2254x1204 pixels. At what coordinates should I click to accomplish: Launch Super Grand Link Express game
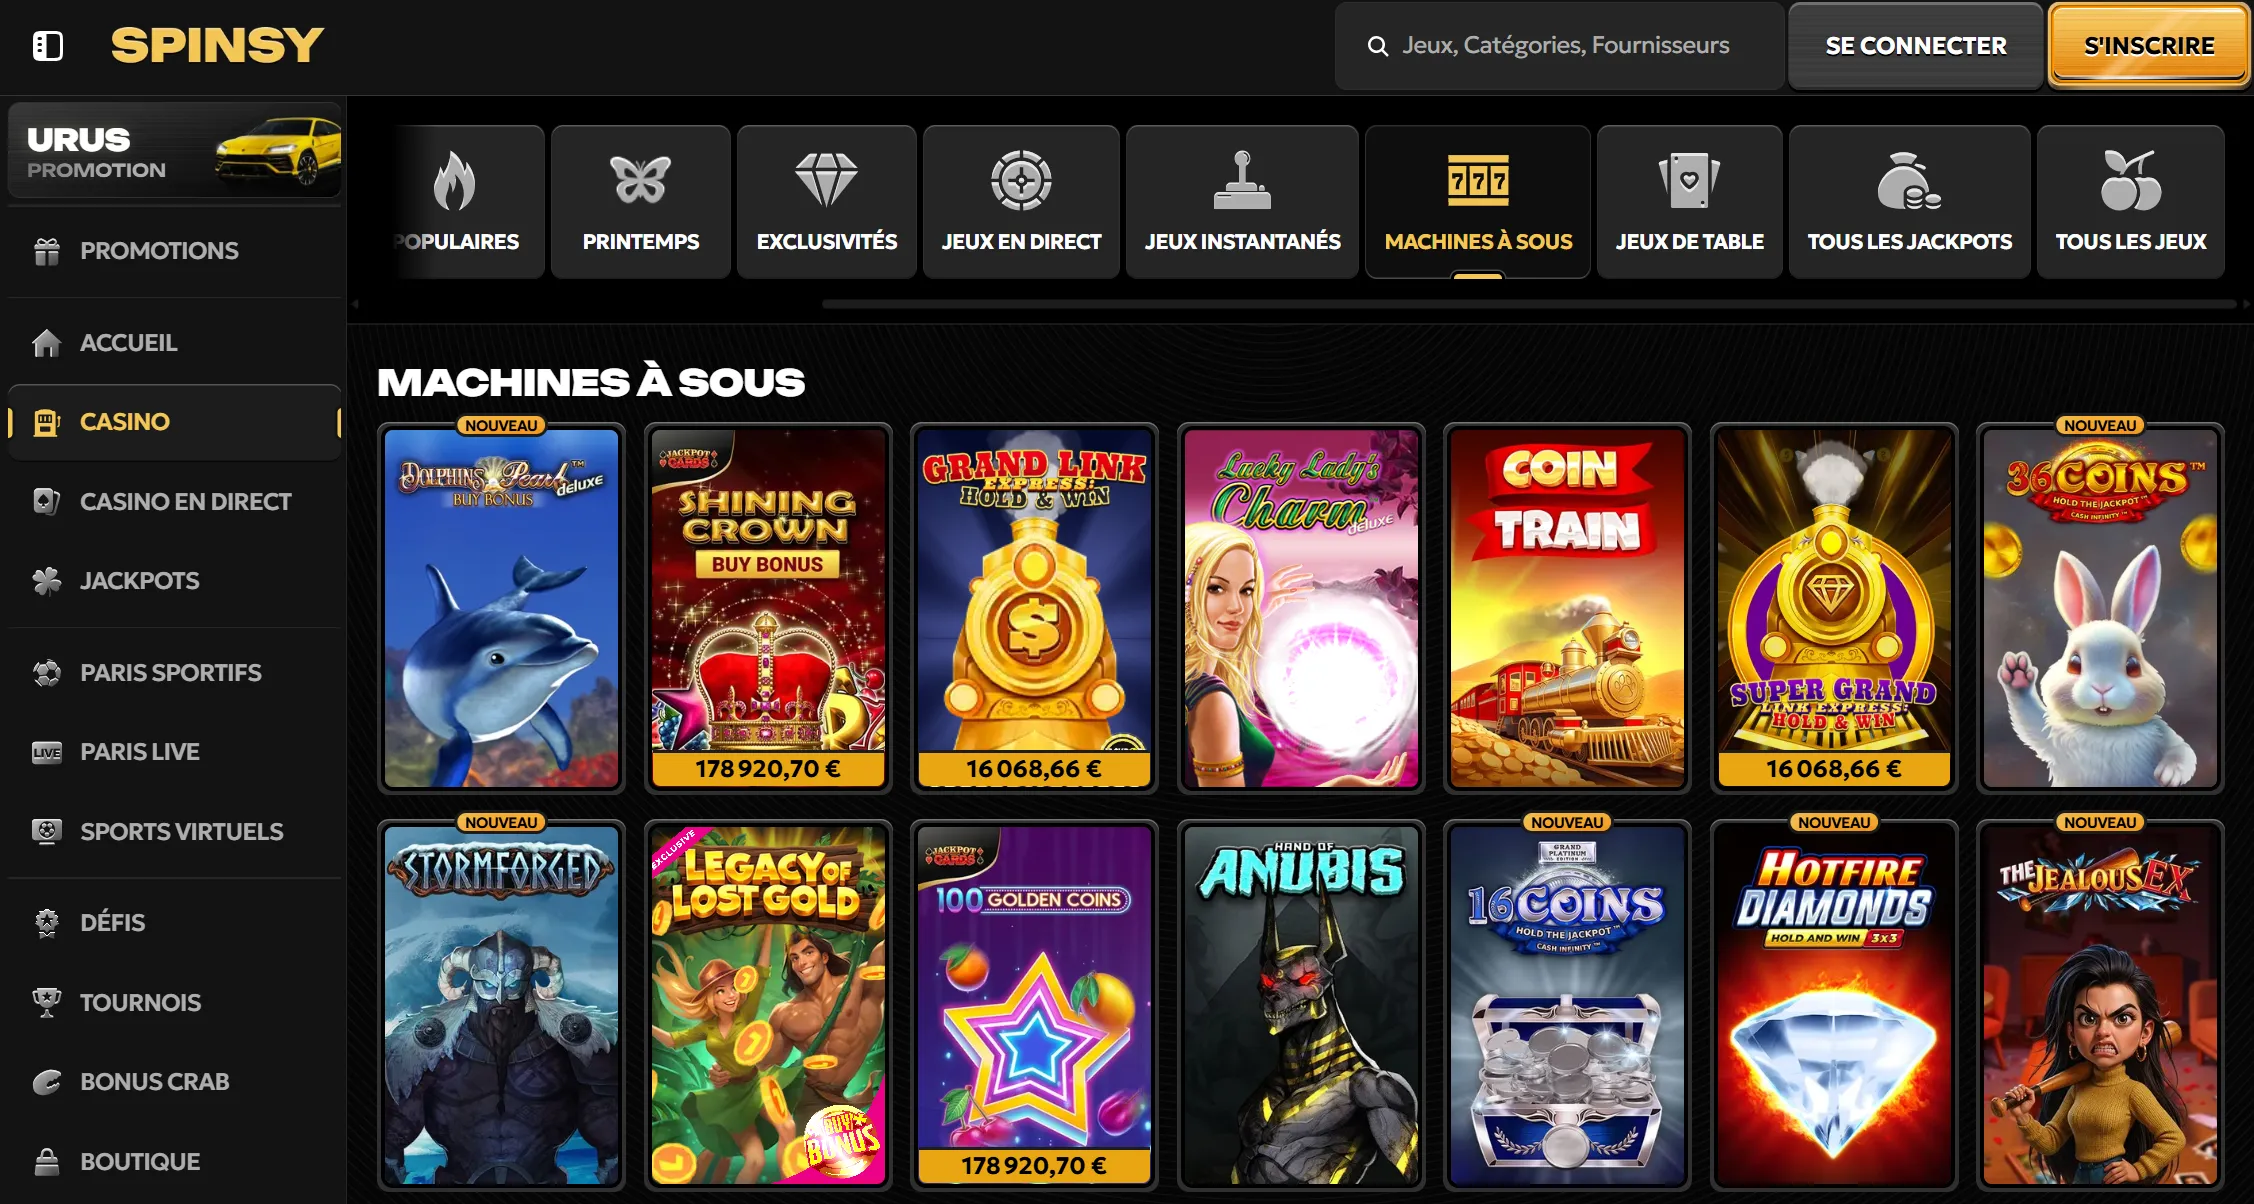tap(1834, 608)
